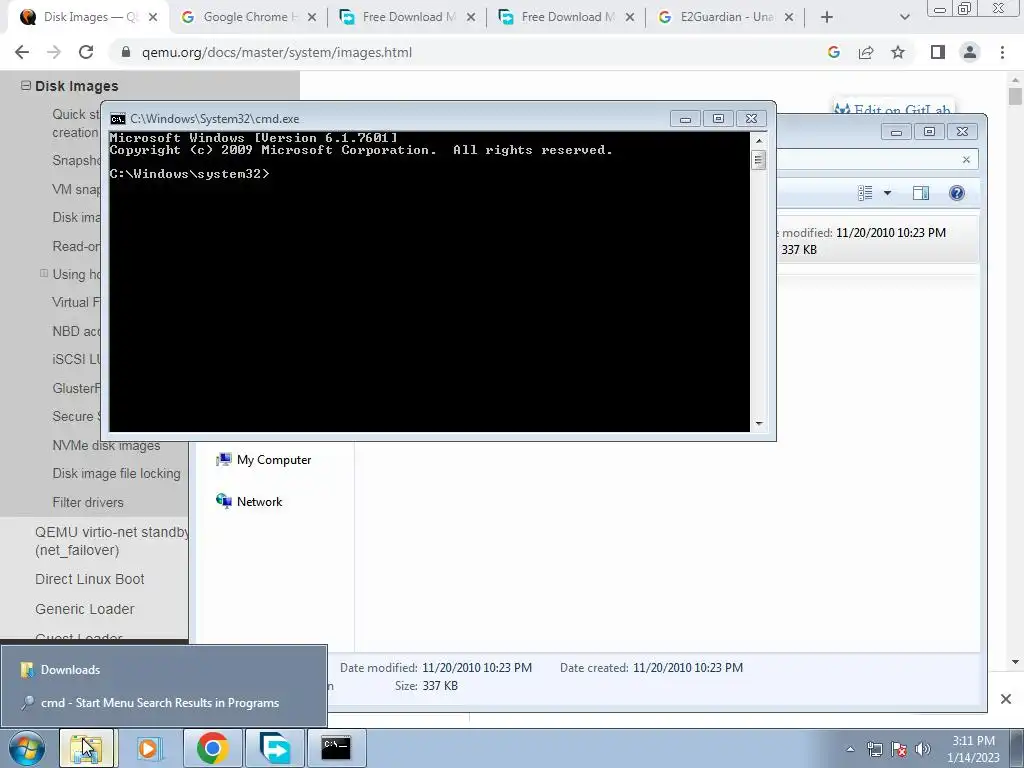The height and width of the screenshot is (768, 1024).
Task: Go forward in Chrome navigation
Action: pos(54,52)
